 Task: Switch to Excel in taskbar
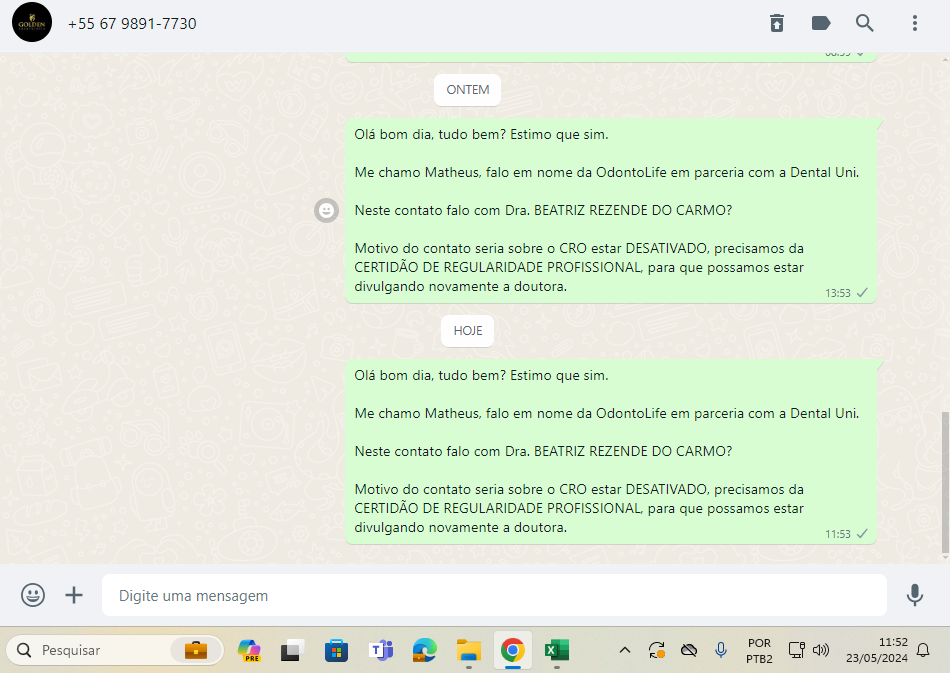tap(557, 651)
